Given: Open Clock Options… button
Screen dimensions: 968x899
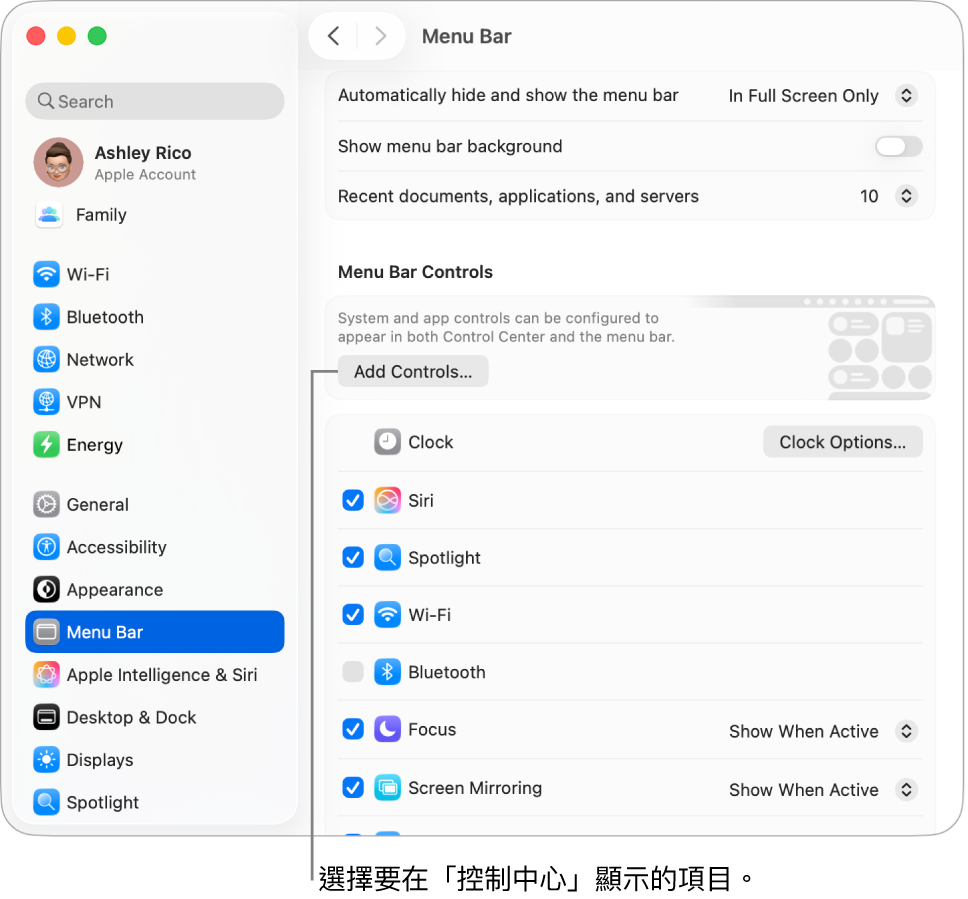Looking at the screenshot, I should 842,442.
